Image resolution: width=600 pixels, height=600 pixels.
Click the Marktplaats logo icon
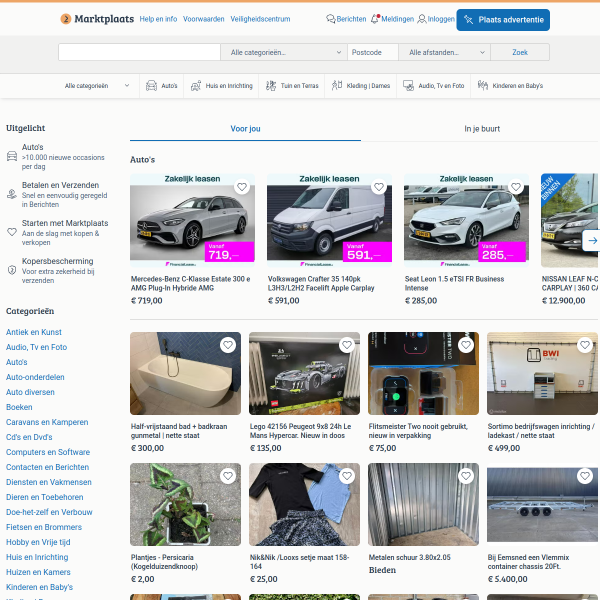pyautogui.click(x=66, y=19)
